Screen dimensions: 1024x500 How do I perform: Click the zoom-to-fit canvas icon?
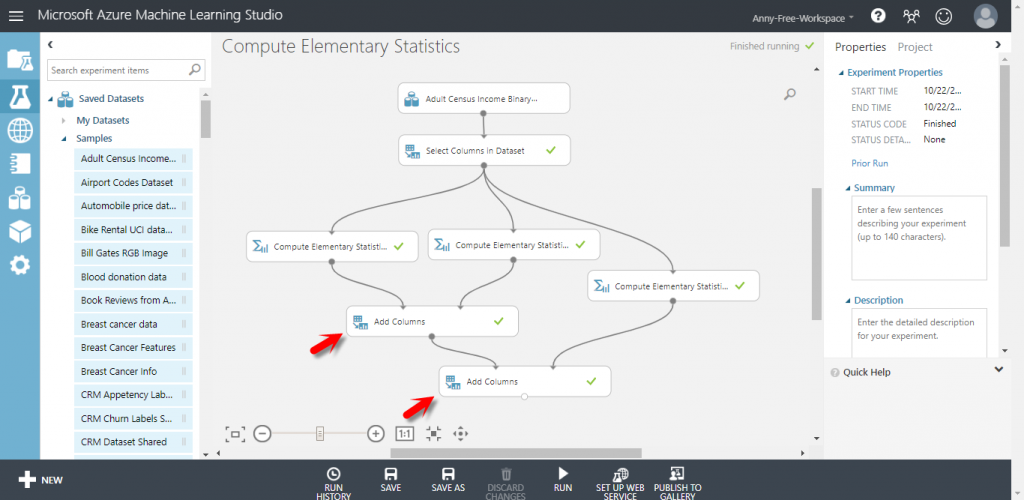(x=235, y=433)
